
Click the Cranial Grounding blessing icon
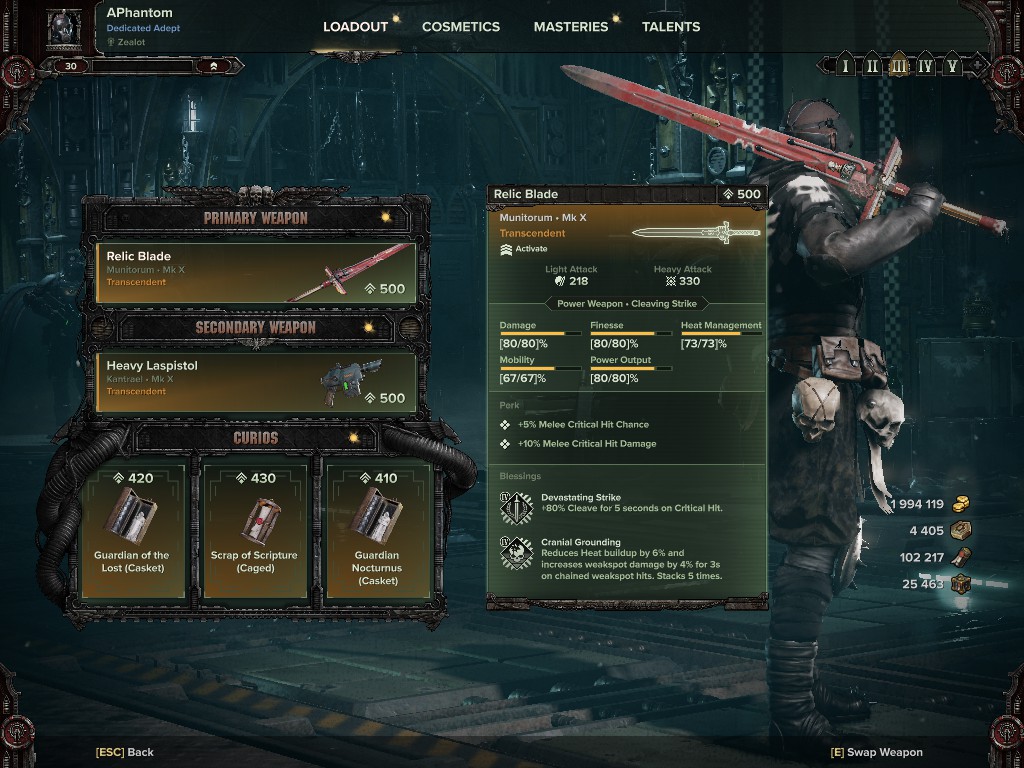click(517, 553)
